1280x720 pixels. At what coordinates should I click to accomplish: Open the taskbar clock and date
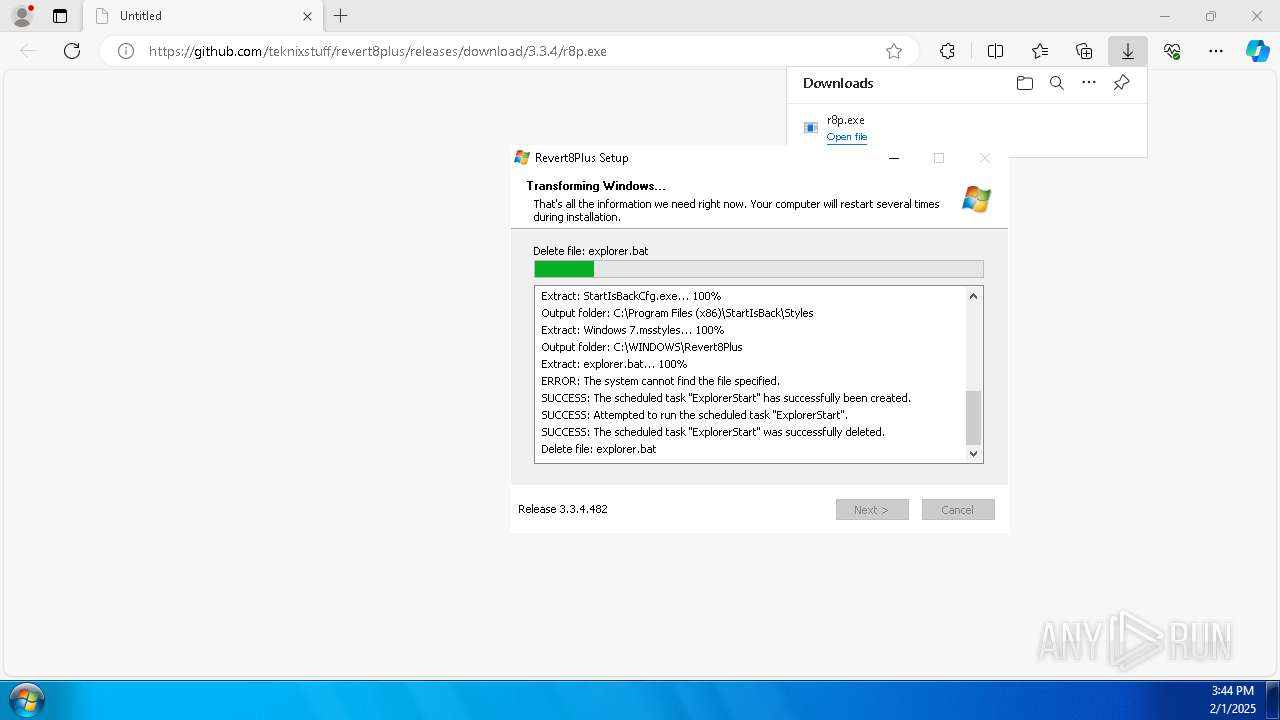tap(1232, 699)
